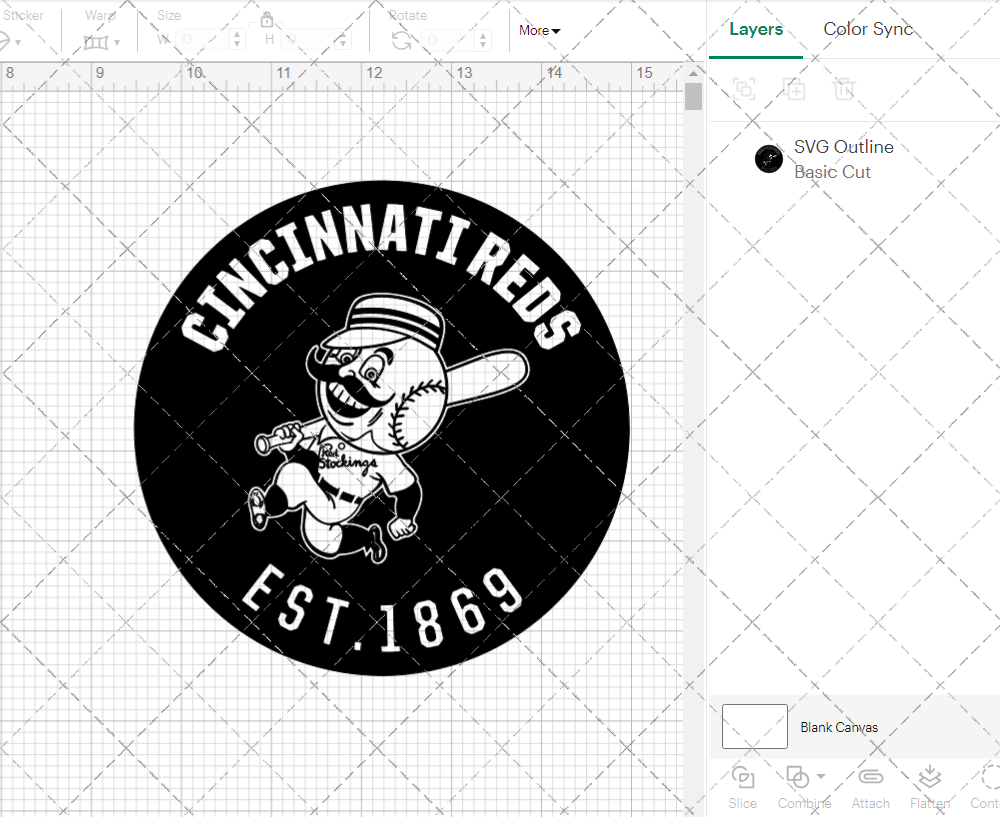The image size is (1000, 817).
Task: Click the group icon in Layers panel
Action: coord(743,89)
